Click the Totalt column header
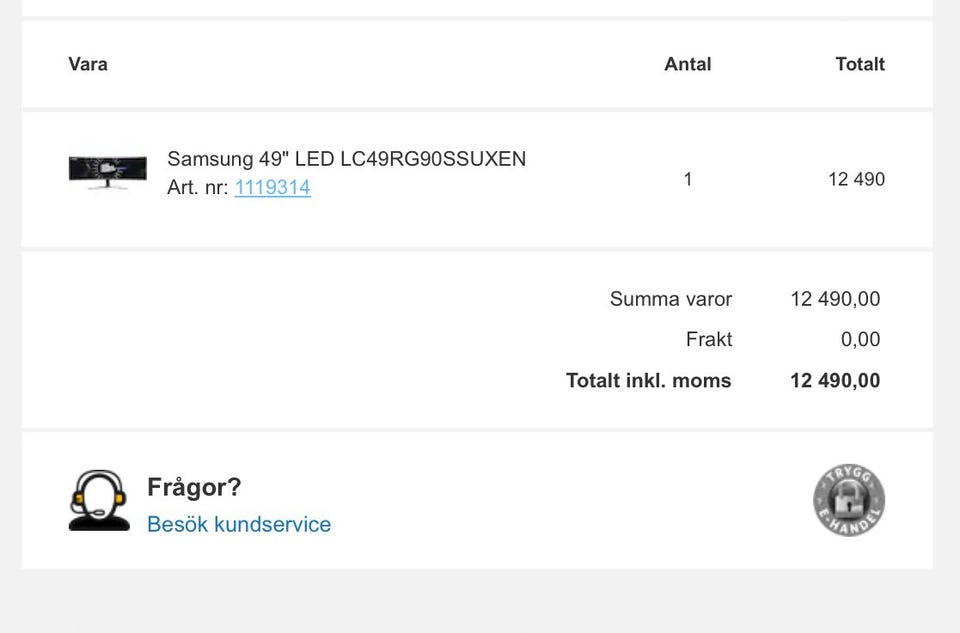Viewport: 960px width, 633px height. [x=860, y=64]
